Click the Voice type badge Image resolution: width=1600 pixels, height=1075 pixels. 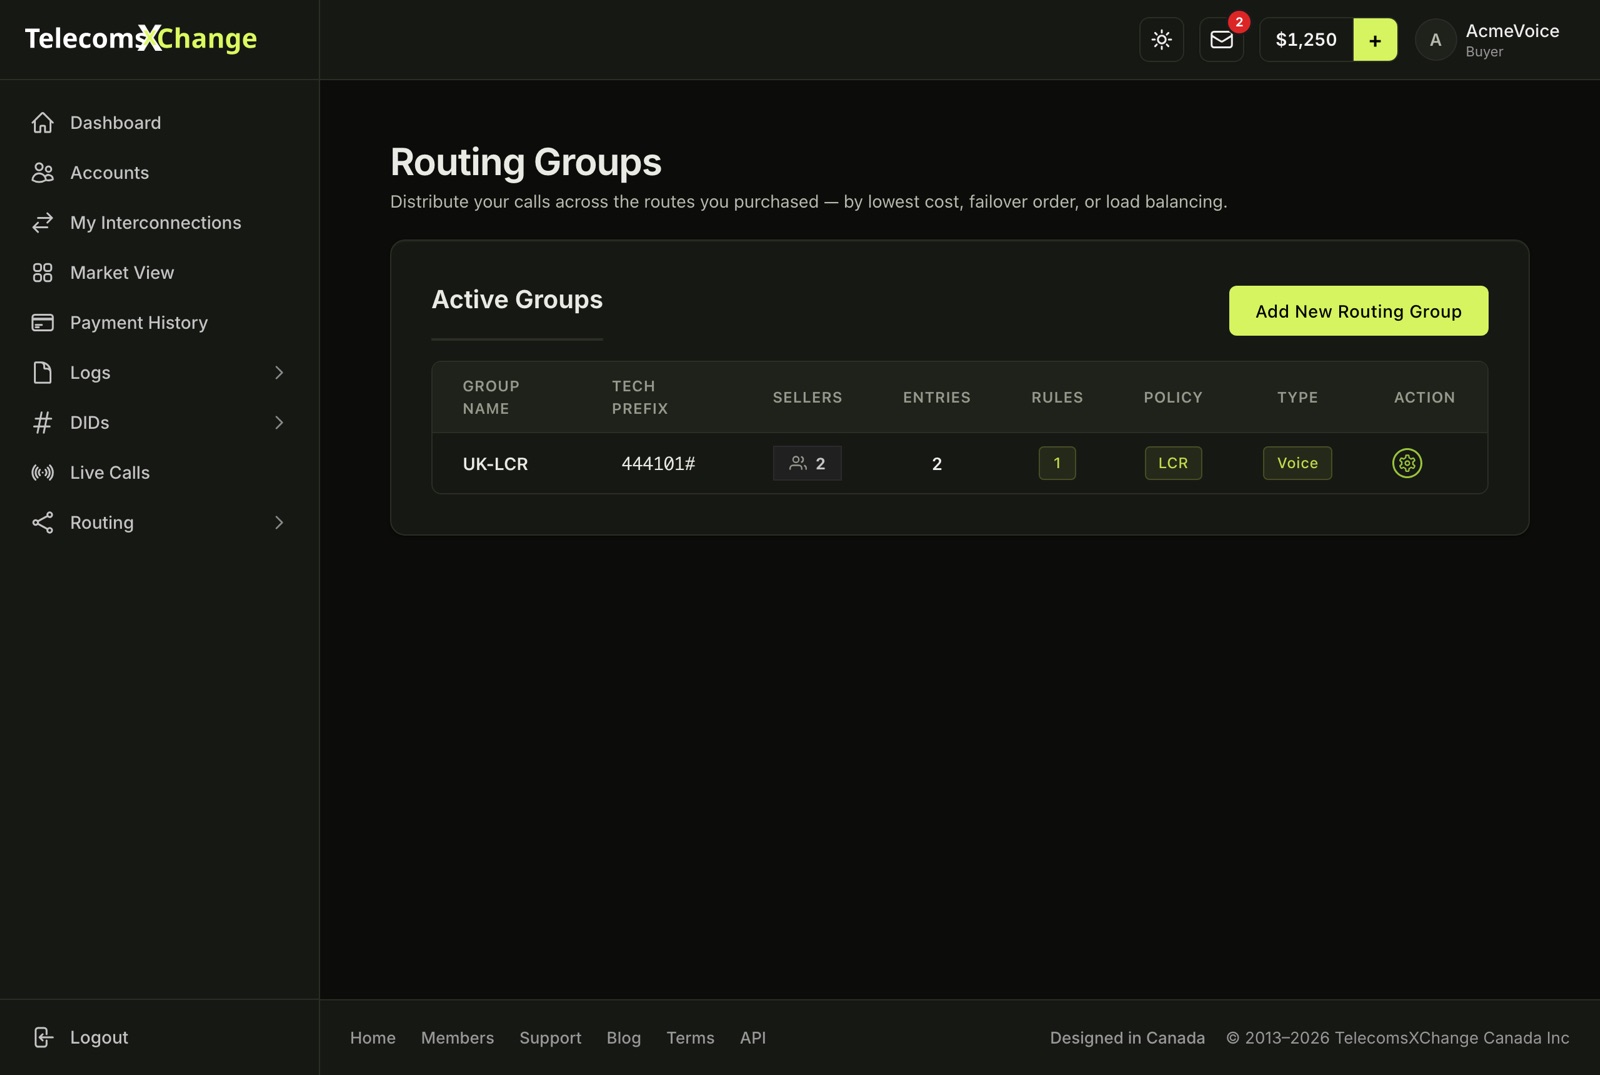point(1297,463)
